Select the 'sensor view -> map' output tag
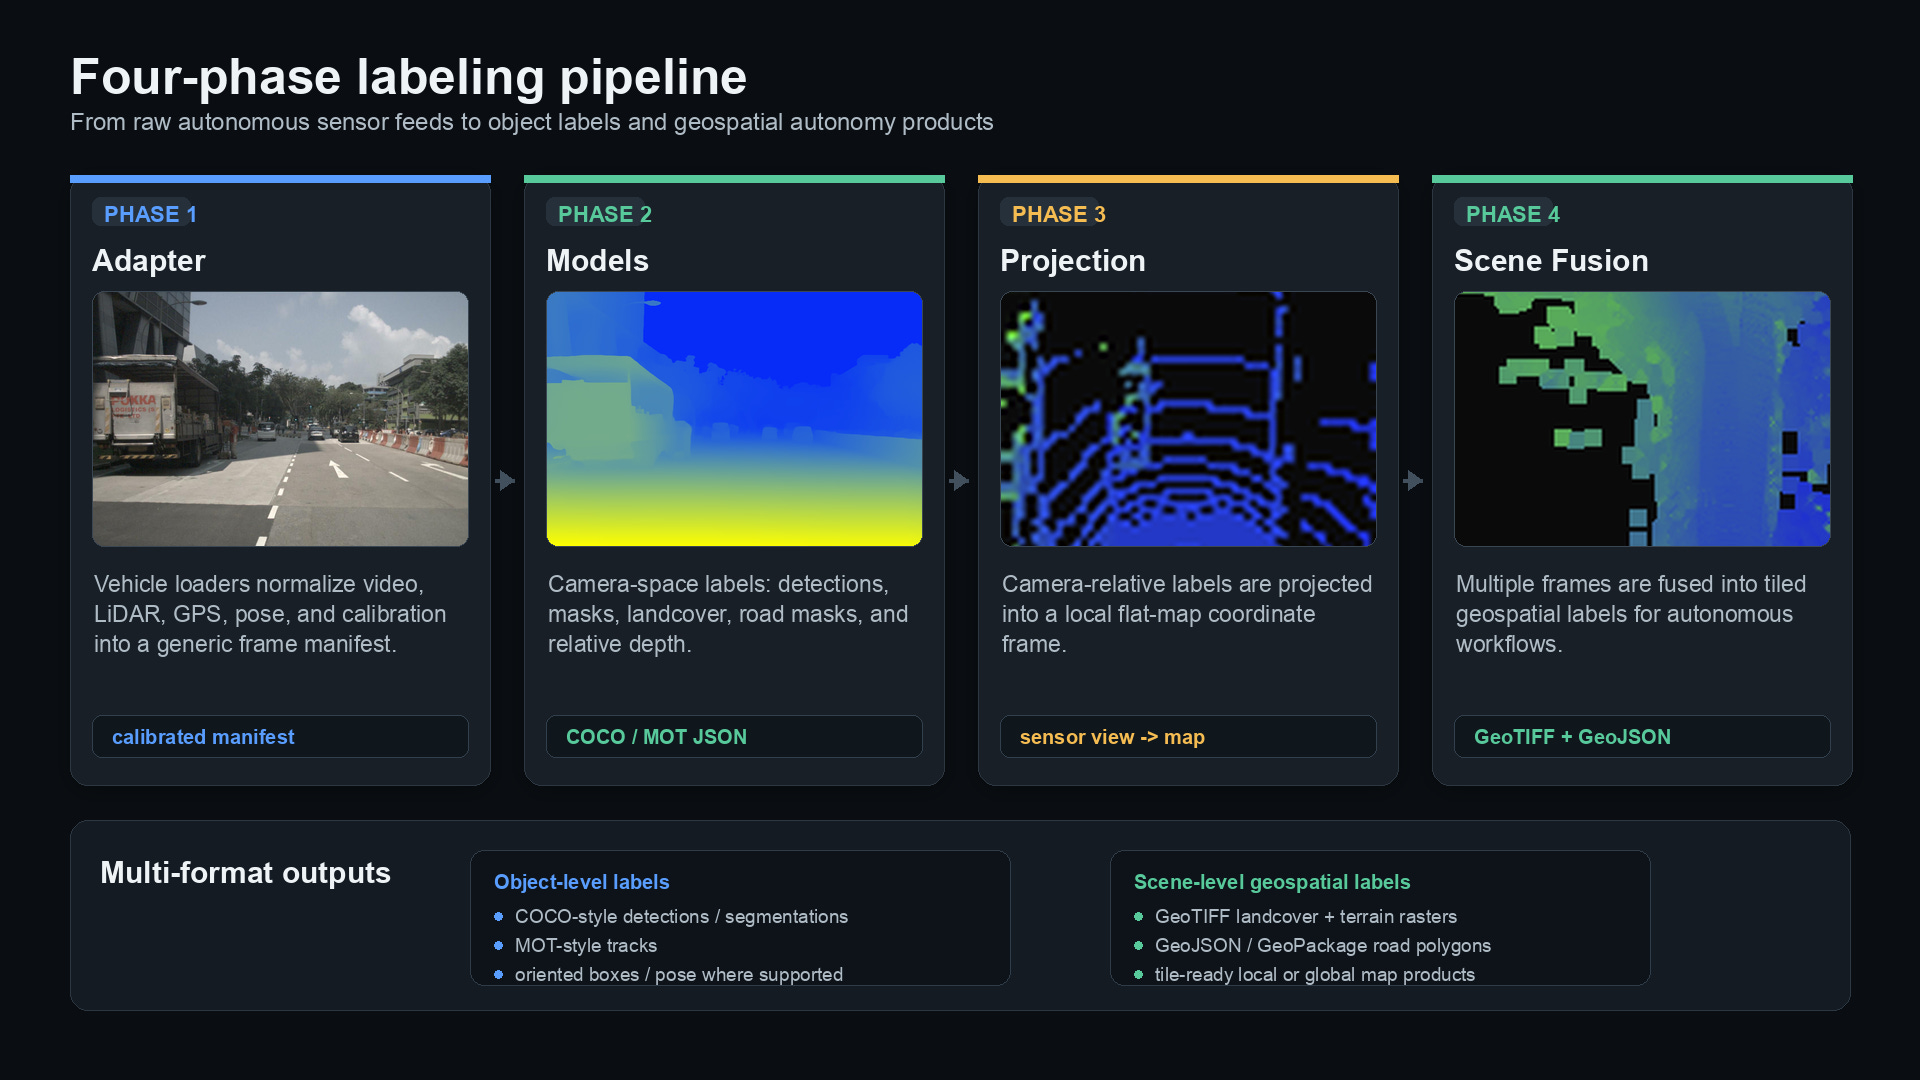This screenshot has height=1080, width=1920. click(1188, 737)
